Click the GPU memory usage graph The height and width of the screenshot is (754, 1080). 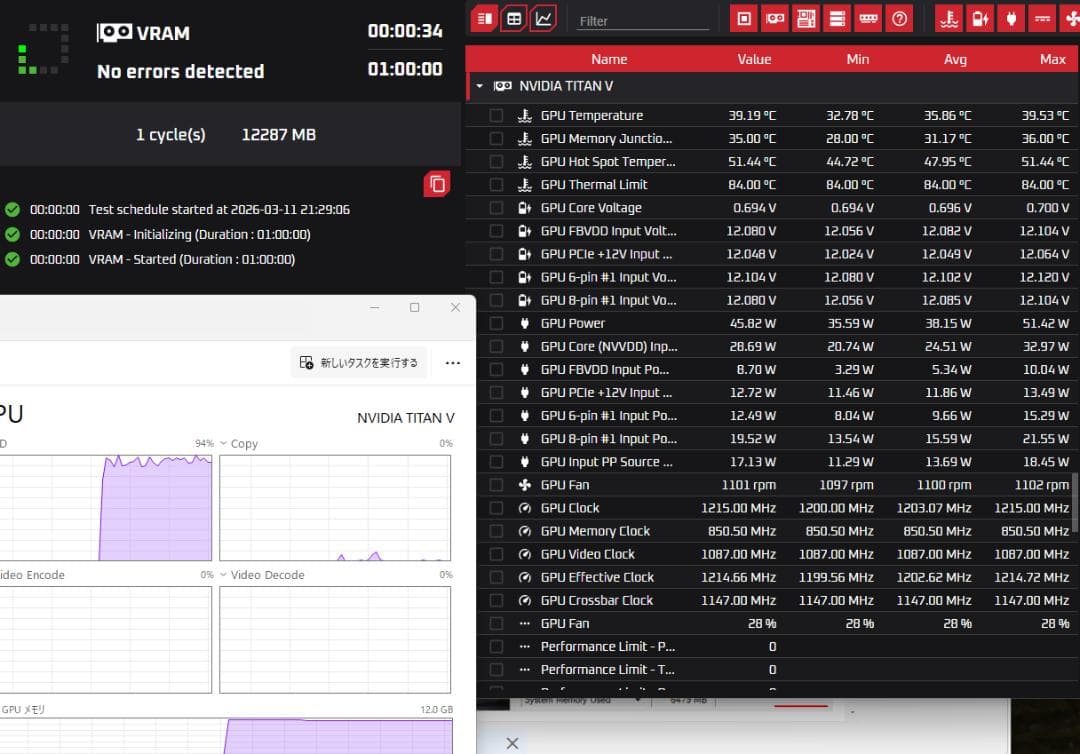[x=226, y=735]
